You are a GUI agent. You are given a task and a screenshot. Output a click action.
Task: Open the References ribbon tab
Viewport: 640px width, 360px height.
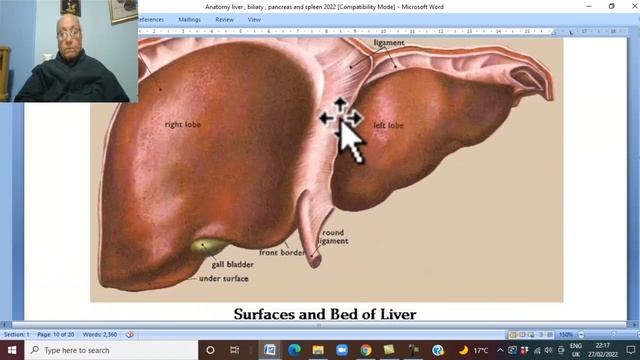click(x=151, y=20)
